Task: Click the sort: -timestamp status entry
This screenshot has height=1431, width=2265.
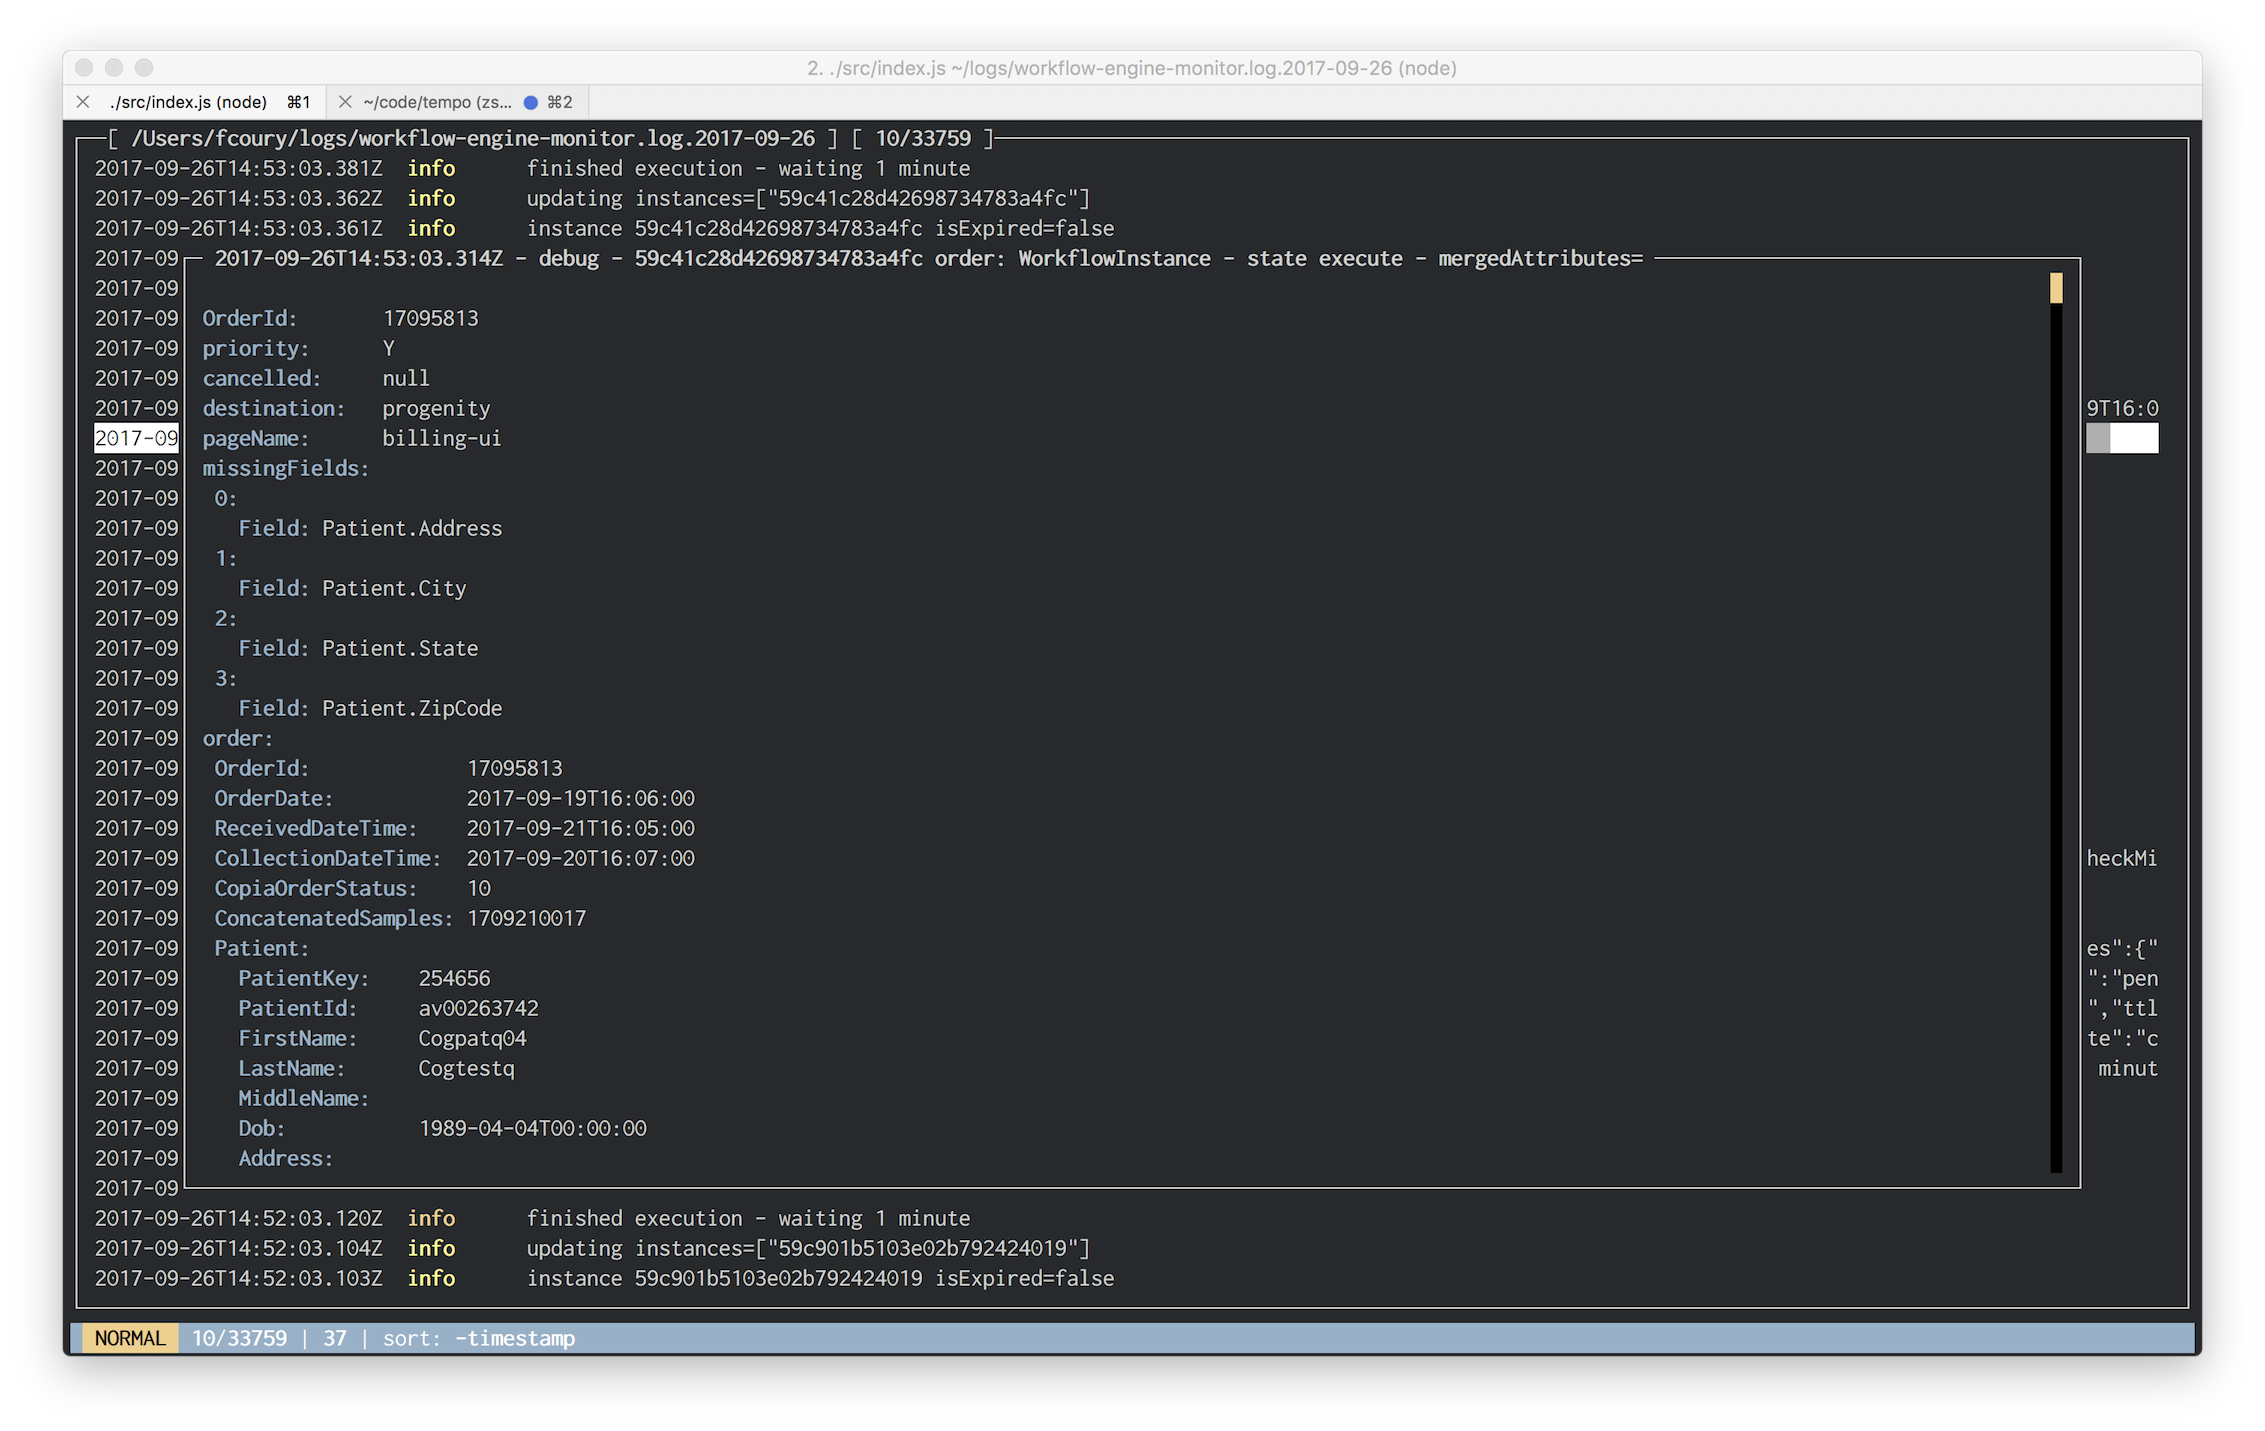Action: tap(479, 1338)
